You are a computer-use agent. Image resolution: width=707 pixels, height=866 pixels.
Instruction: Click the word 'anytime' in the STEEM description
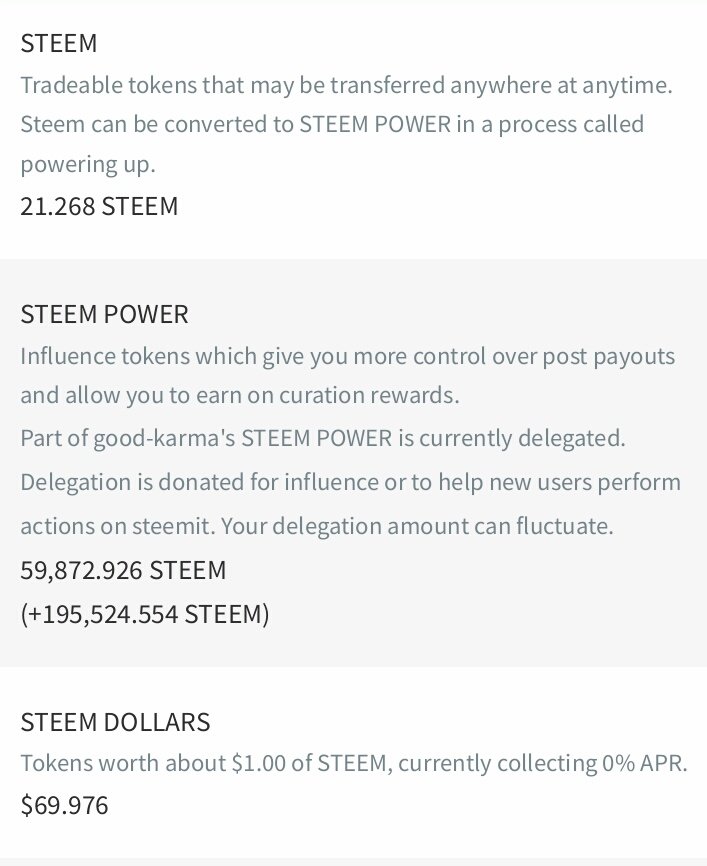pos(624,85)
